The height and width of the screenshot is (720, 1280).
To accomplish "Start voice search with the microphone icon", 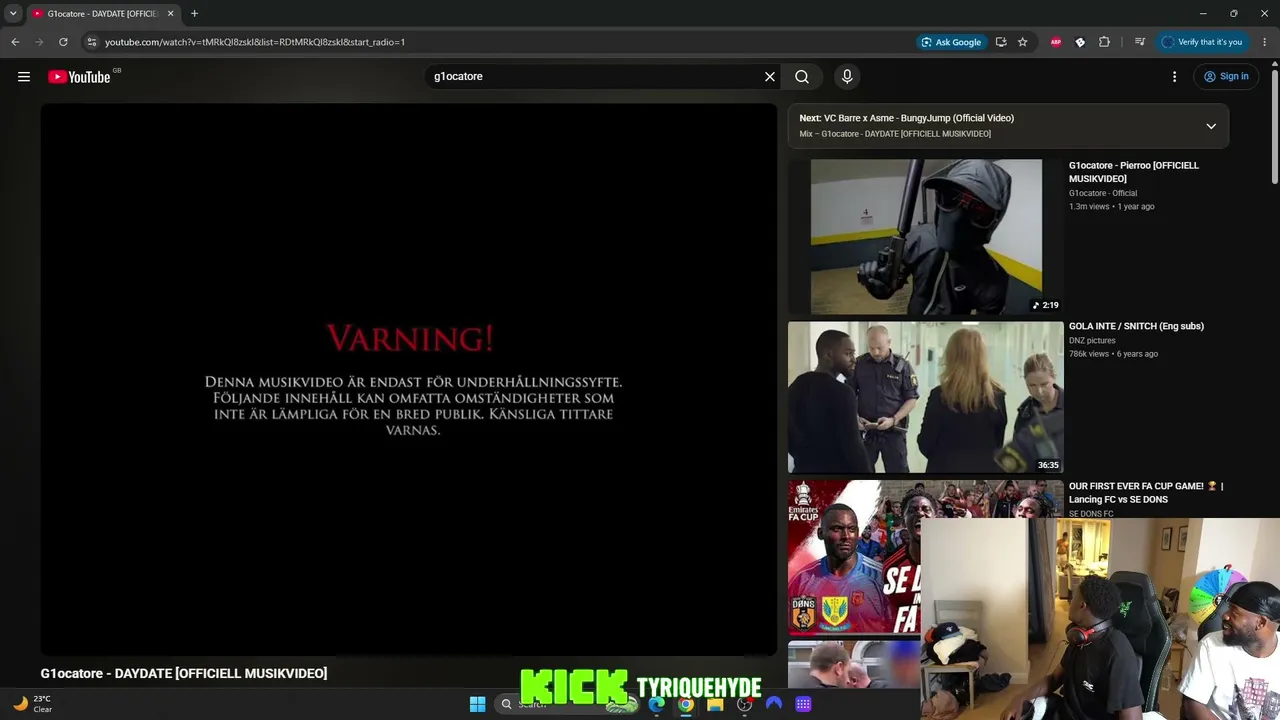I will pos(847,77).
